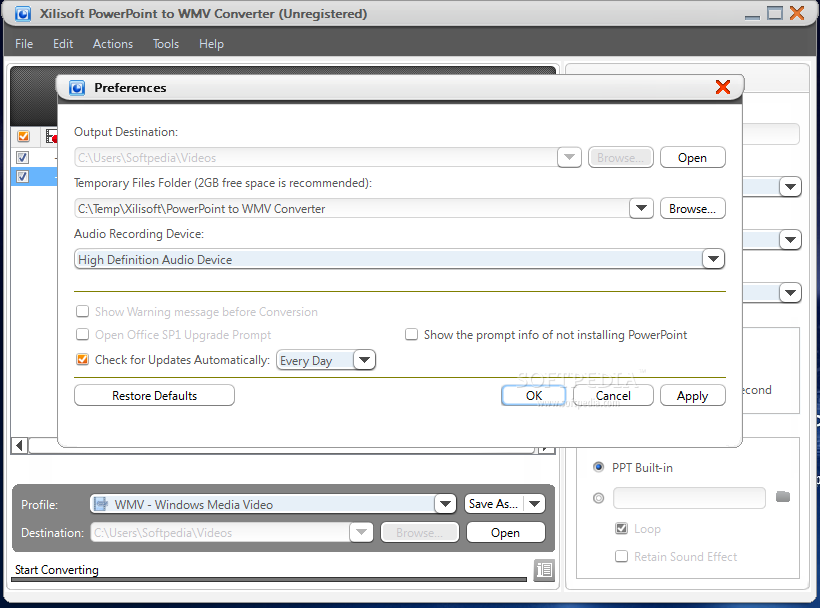Select the custom audio file radio button

598,498
